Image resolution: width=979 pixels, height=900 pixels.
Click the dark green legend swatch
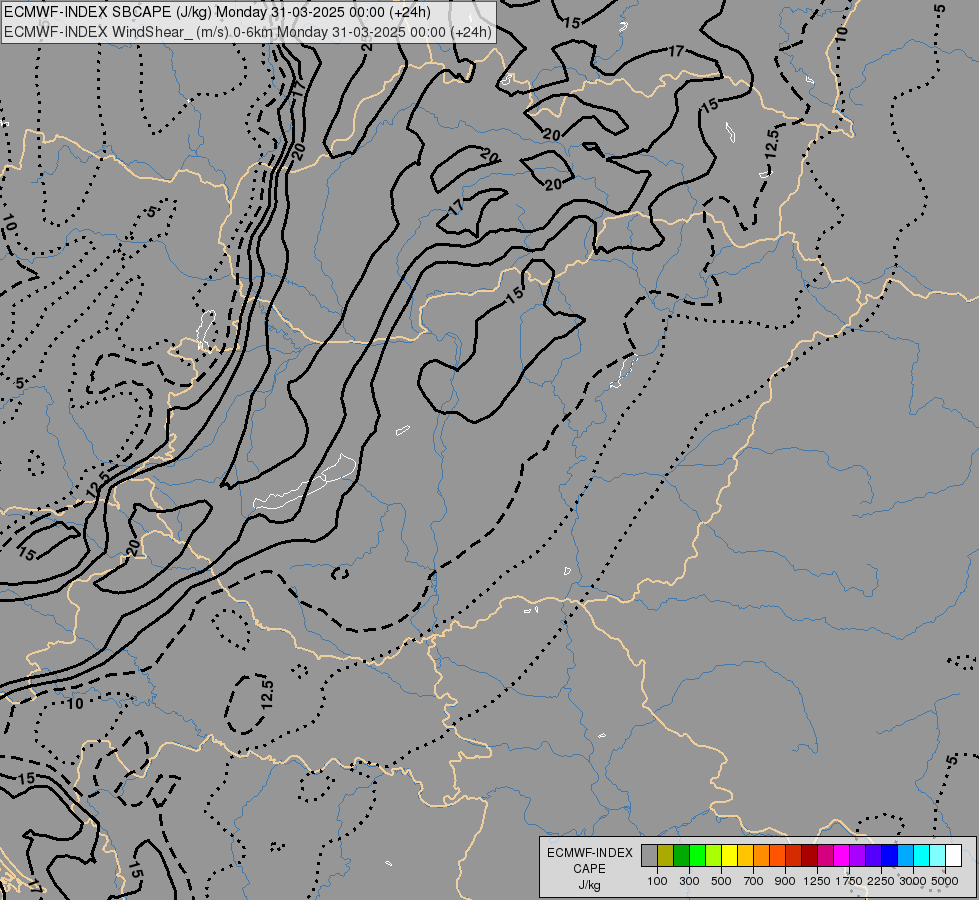(682, 856)
